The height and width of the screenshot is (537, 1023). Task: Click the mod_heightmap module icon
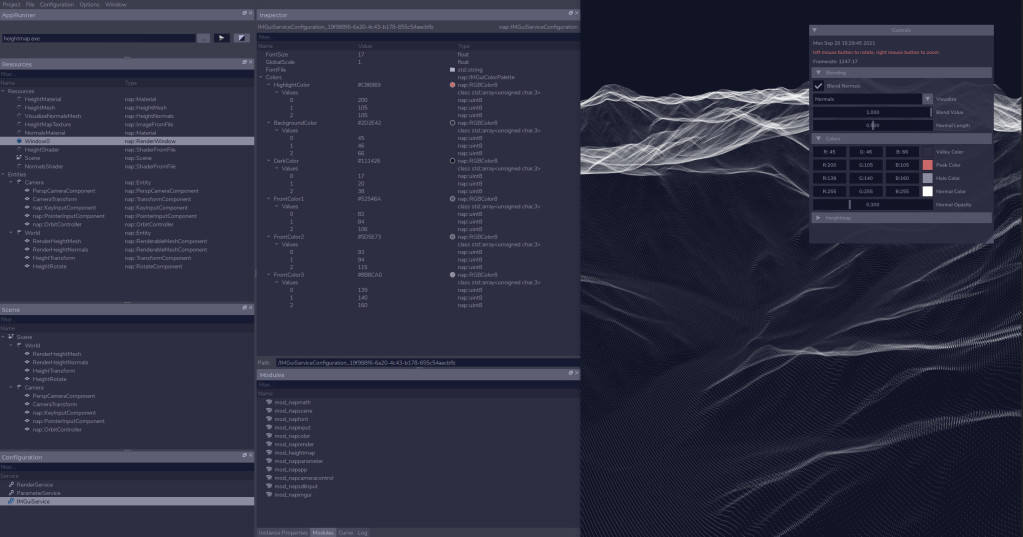(x=269, y=452)
